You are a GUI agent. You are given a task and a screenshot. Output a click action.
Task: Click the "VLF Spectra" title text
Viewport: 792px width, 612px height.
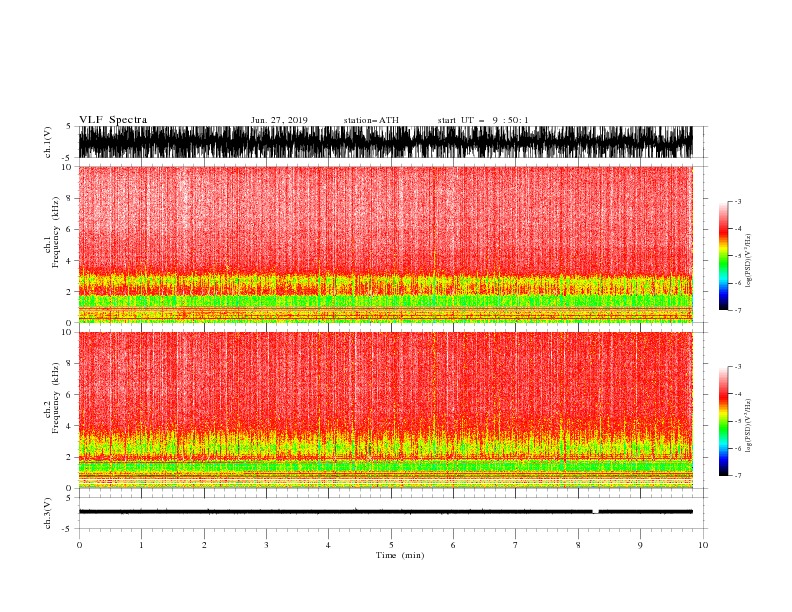pyautogui.click(x=113, y=120)
